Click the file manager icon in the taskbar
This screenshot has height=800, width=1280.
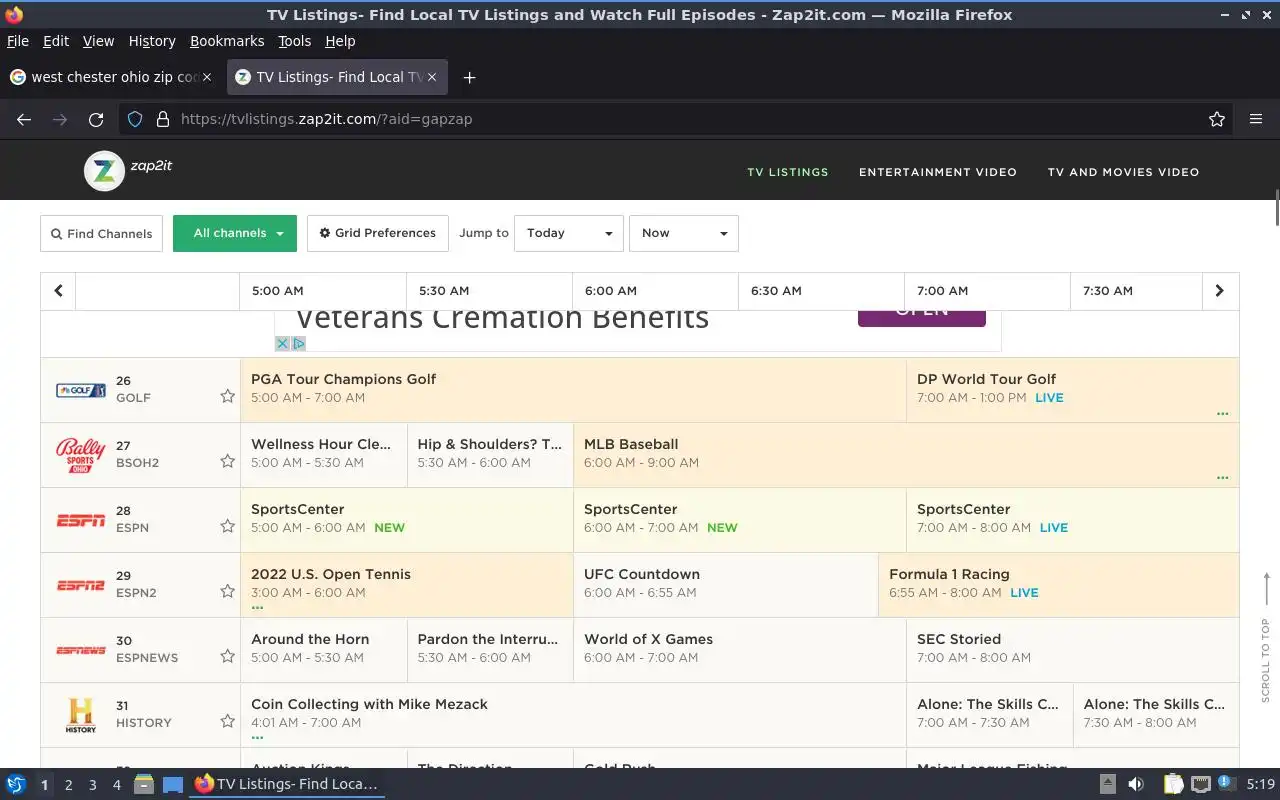click(143, 784)
